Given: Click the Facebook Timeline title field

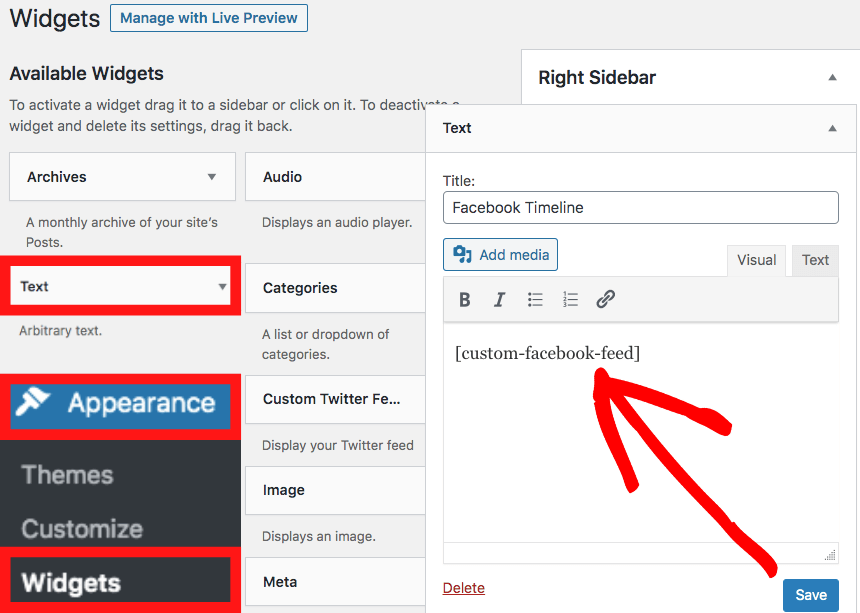Looking at the screenshot, I should point(640,207).
